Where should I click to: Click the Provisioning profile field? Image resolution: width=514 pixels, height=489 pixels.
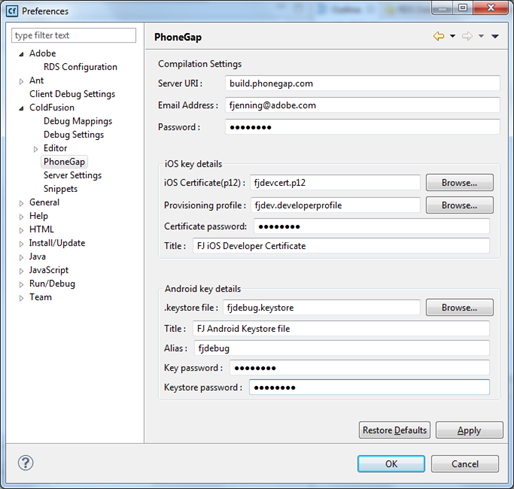click(x=335, y=205)
